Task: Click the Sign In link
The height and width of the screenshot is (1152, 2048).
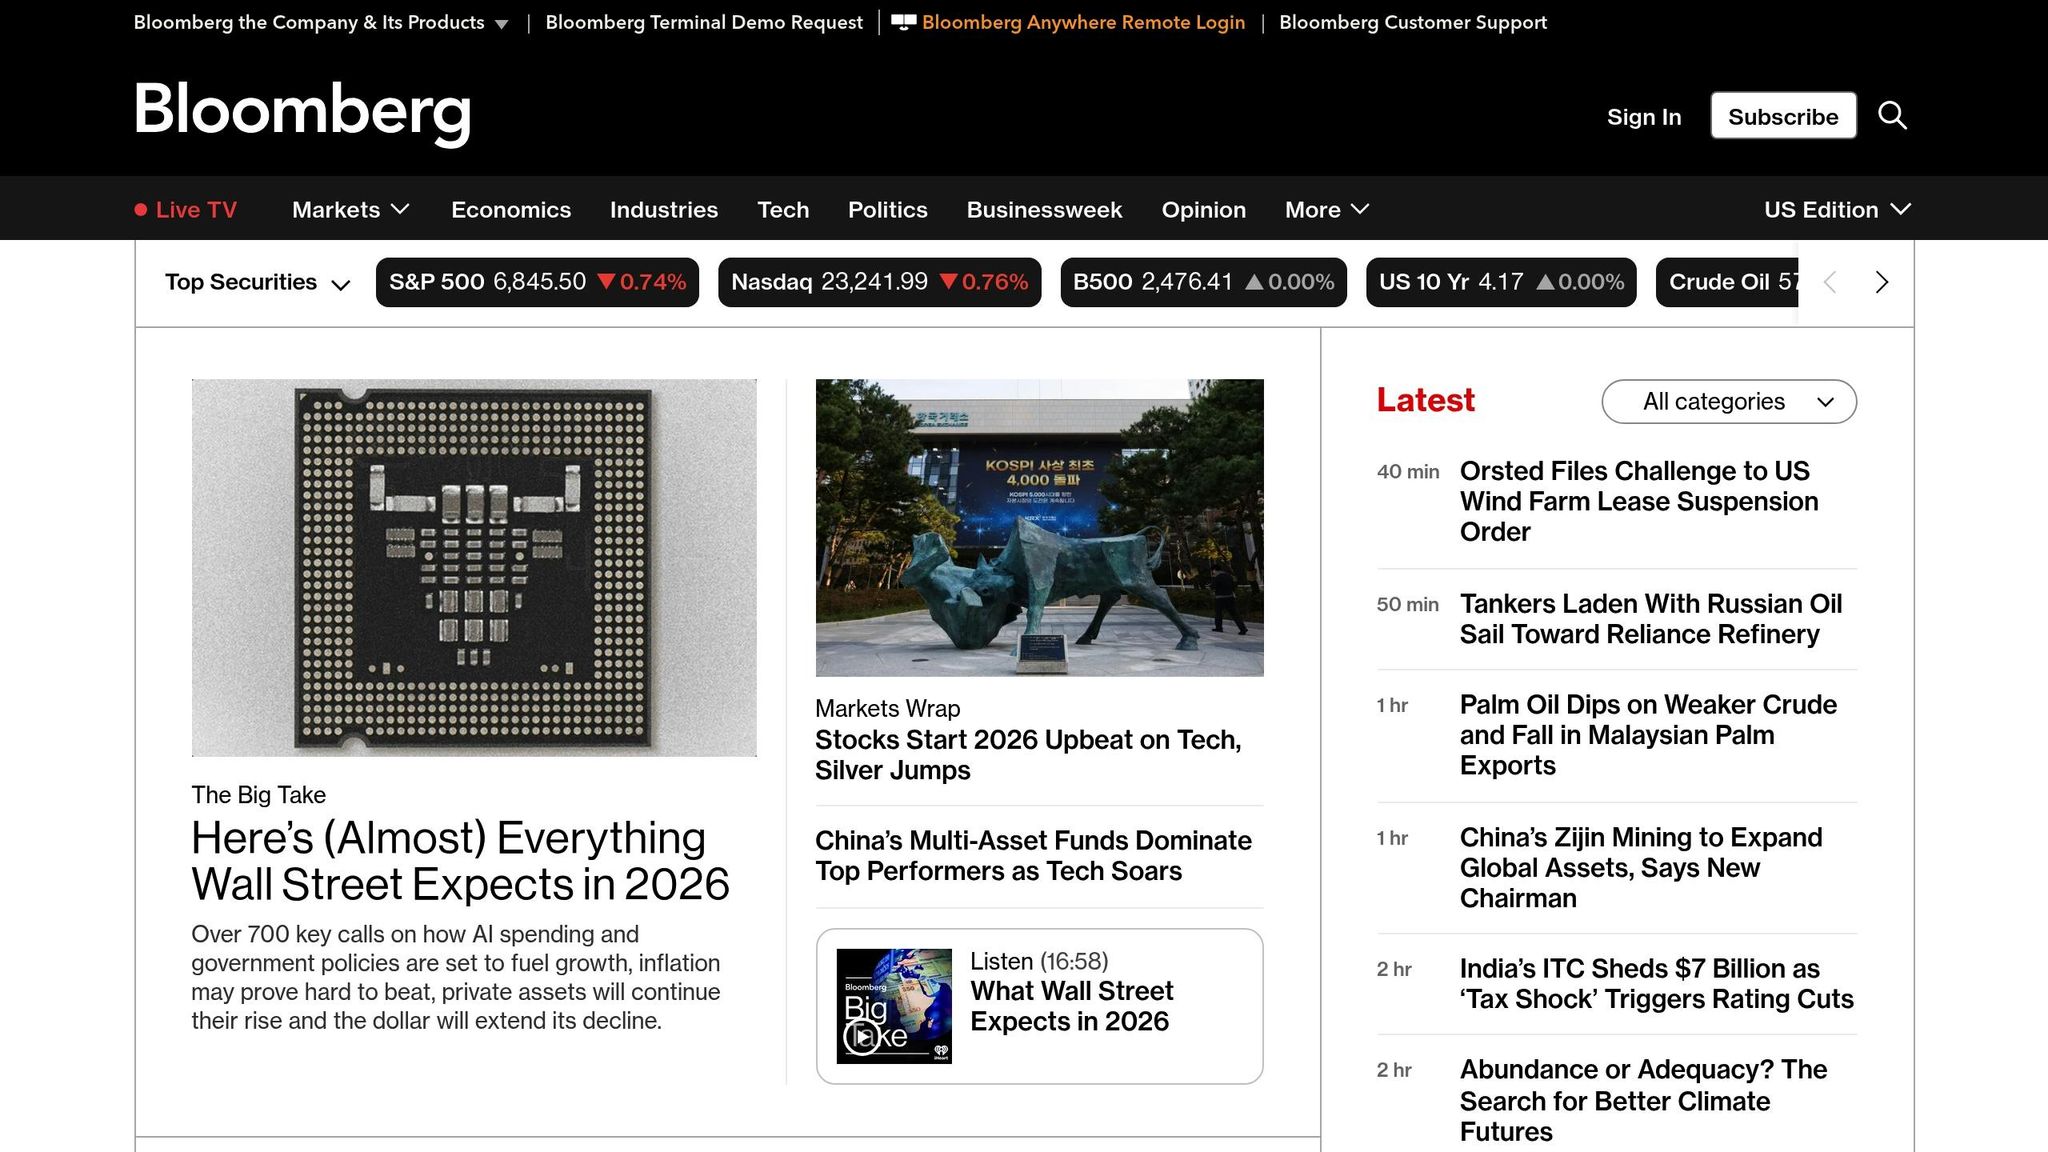Action: click(1643, 116)
